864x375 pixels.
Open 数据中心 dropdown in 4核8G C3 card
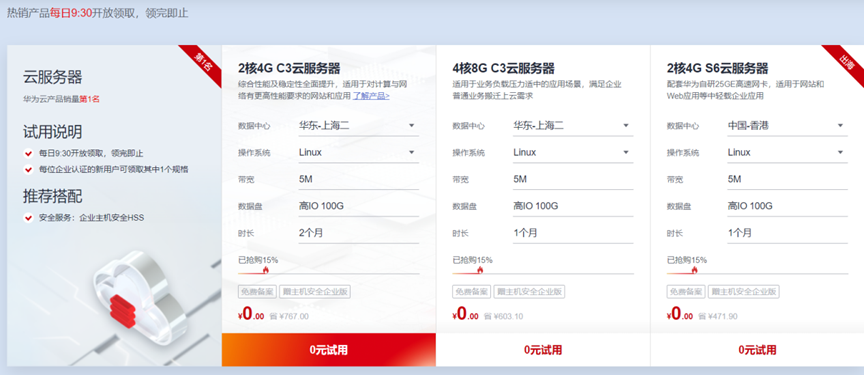573,126
